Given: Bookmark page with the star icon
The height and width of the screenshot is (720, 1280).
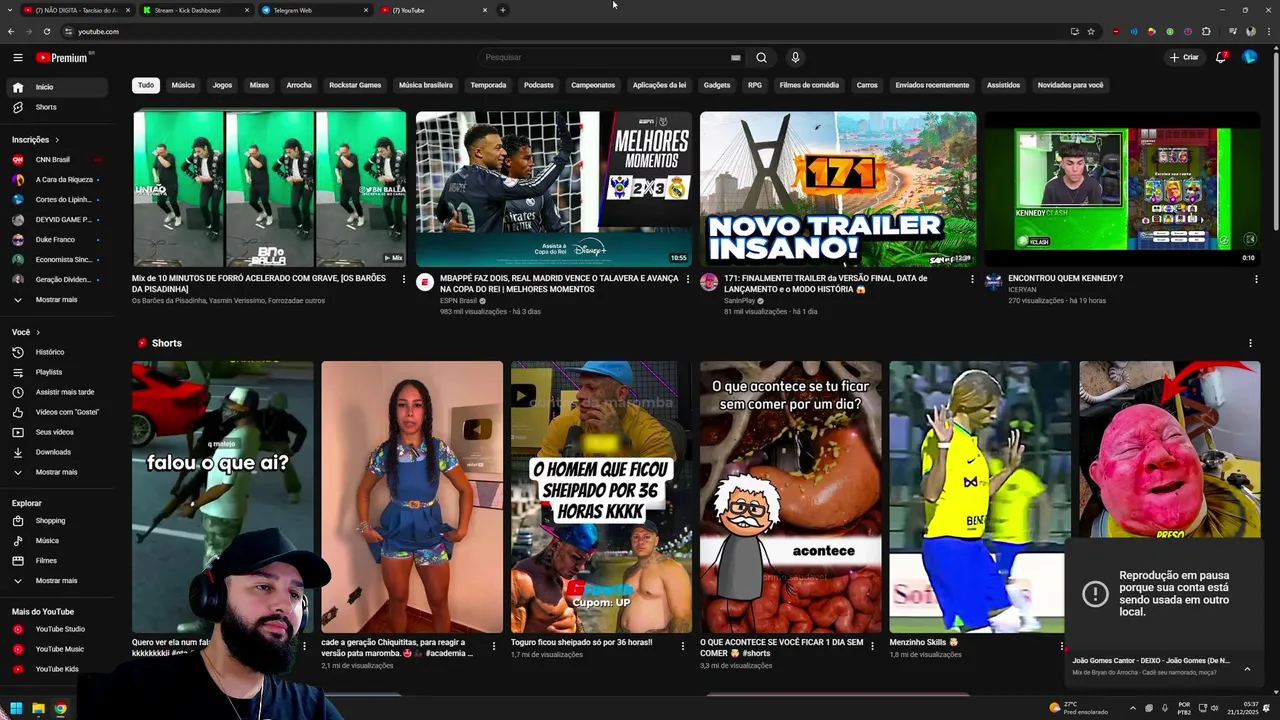Looking at the screenshot, I should coord(1091,31).
